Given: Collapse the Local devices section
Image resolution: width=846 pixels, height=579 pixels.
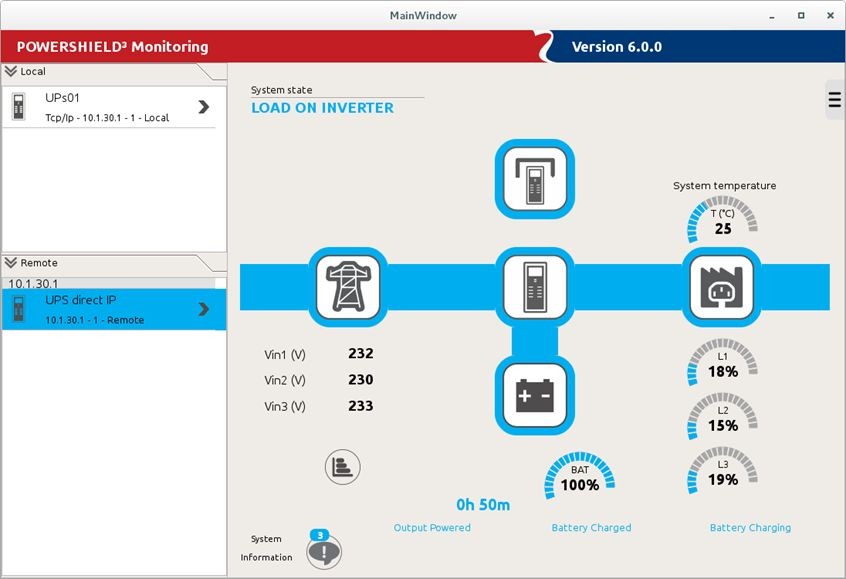Looking at the screenshot, I should (x=11, y=72).
